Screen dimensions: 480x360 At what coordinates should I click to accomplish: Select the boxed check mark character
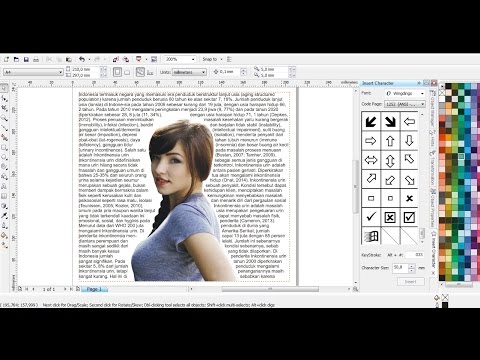(409, 217)
